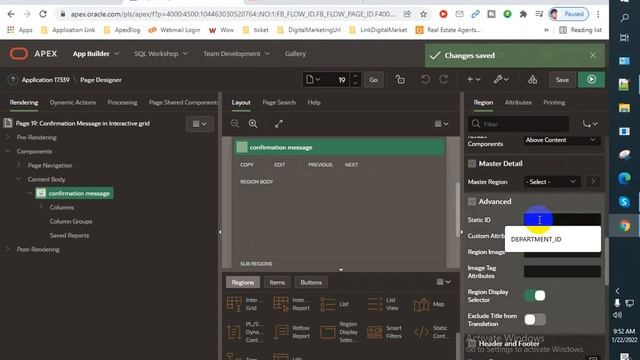Select the Static Content region icon
The width and height of the screenshot is (640, 360).
coord(421,332)
